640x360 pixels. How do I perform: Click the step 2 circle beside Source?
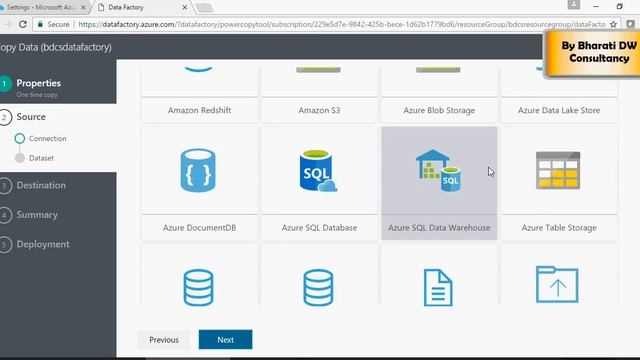(4, 117)
